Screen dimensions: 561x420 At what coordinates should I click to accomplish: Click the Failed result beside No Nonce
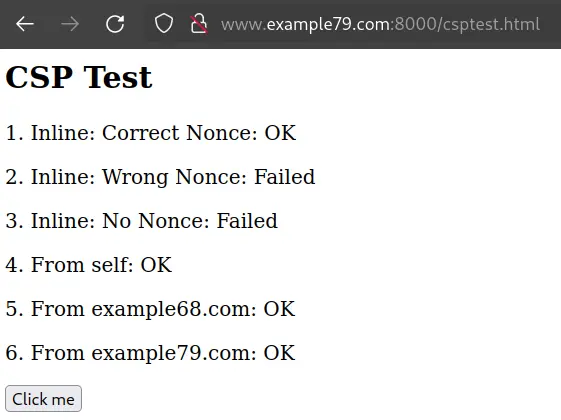pyautogui.click(x=247, y=221)
